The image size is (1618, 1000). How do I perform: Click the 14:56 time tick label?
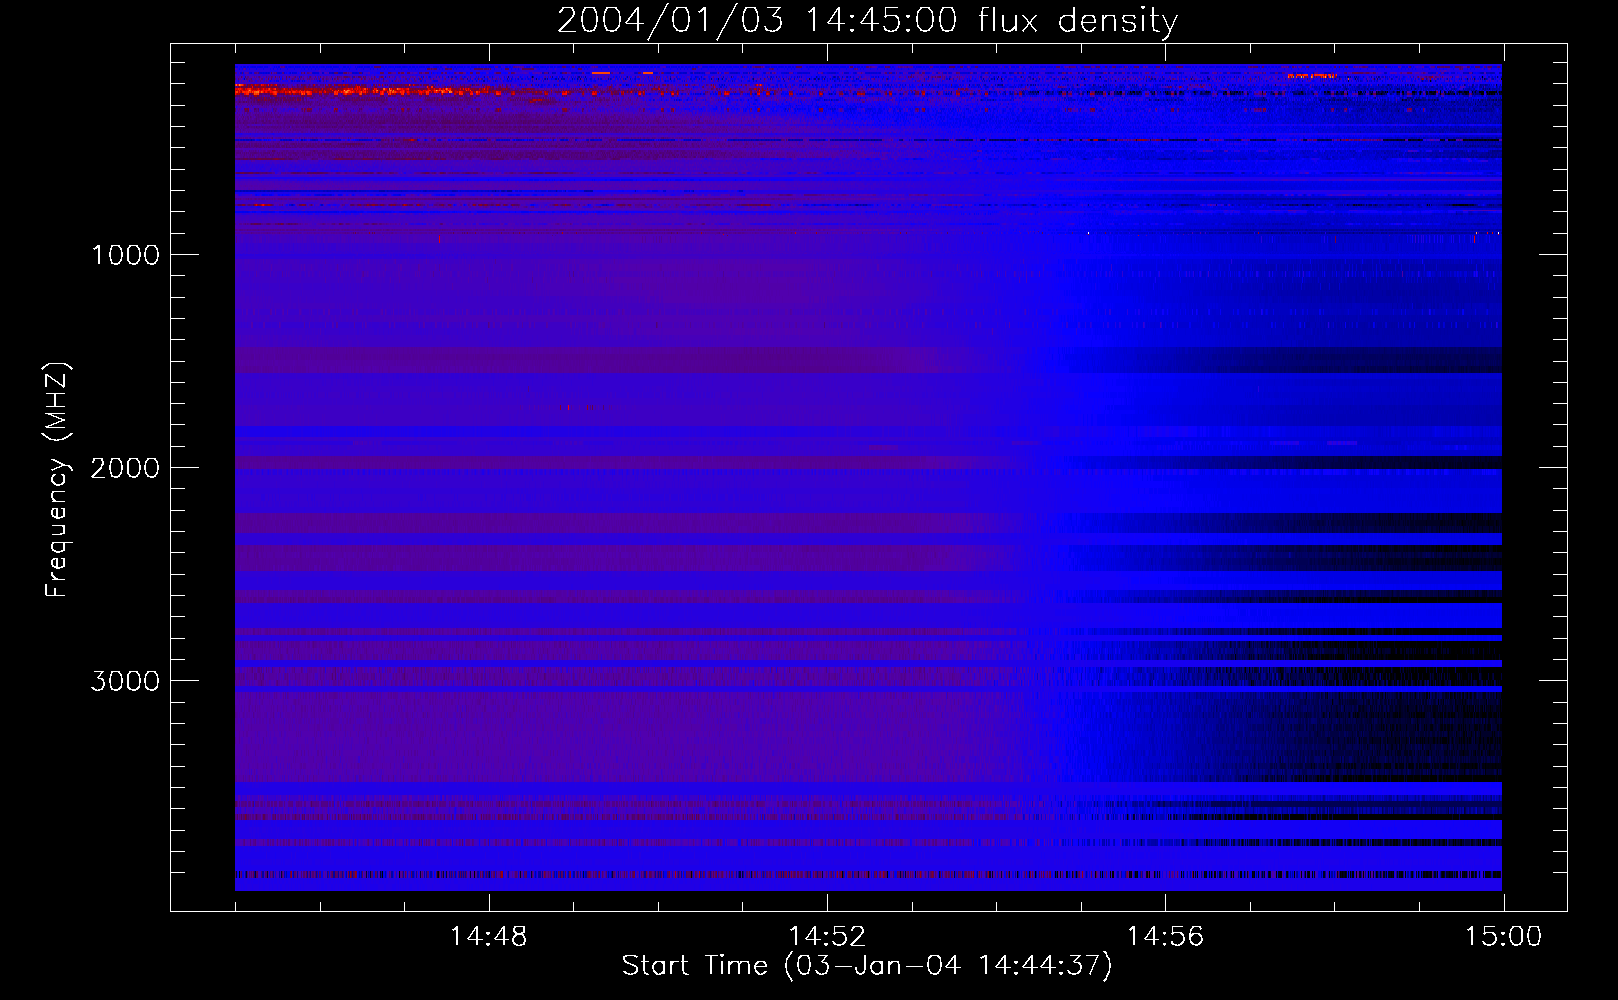(x=1165, y=937)
